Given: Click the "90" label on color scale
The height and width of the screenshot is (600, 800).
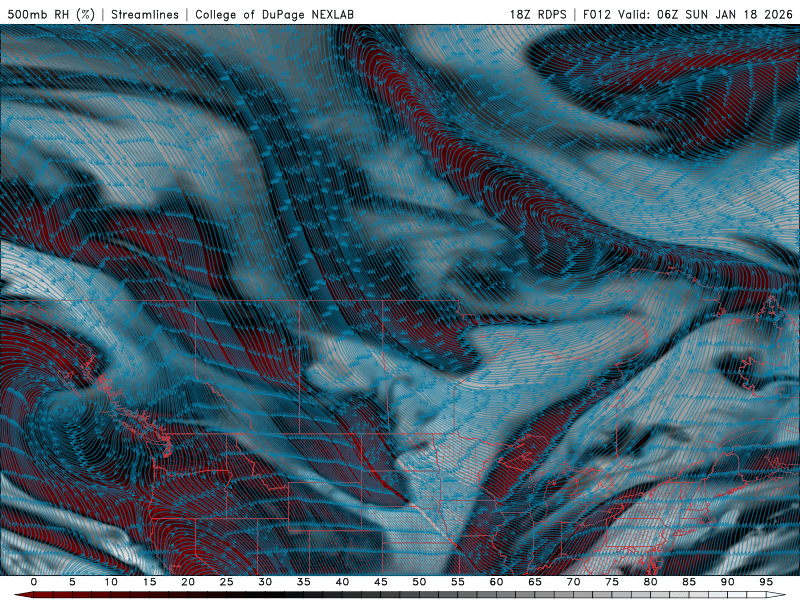Looking at the screenshot, I should [x=728, y=582].
